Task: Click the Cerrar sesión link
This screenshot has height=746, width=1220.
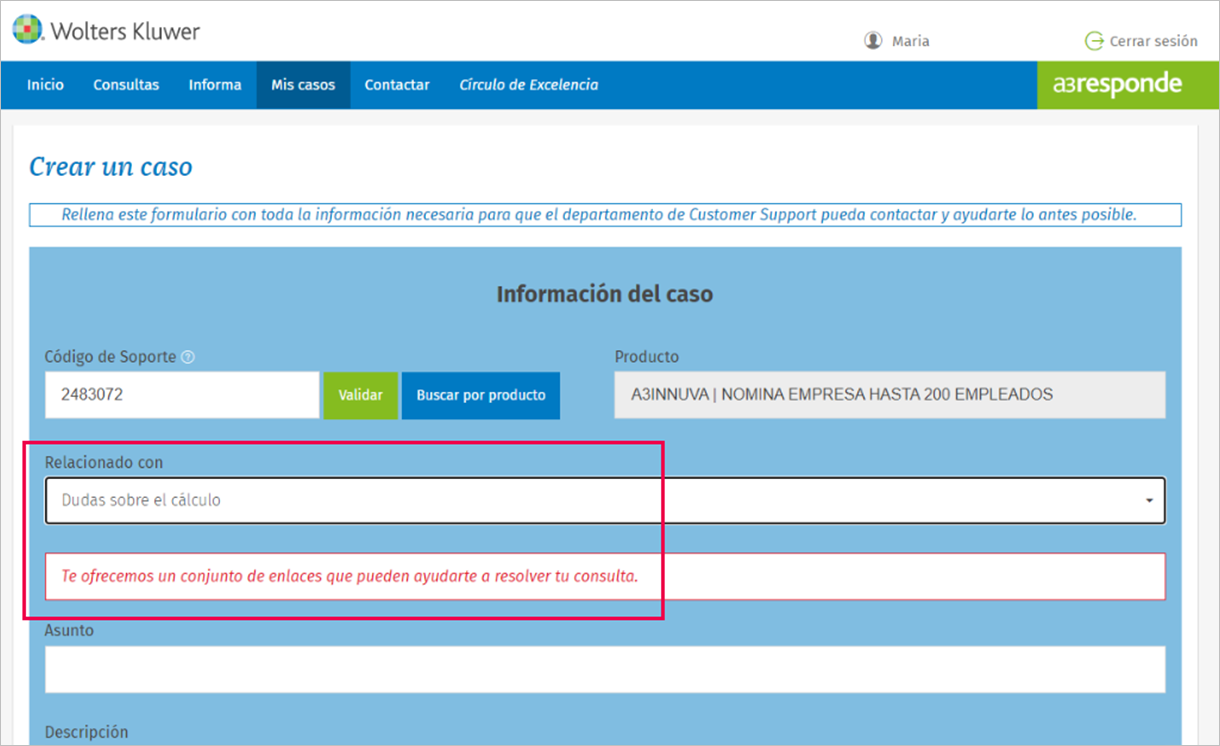Action: click(1153, 41)
